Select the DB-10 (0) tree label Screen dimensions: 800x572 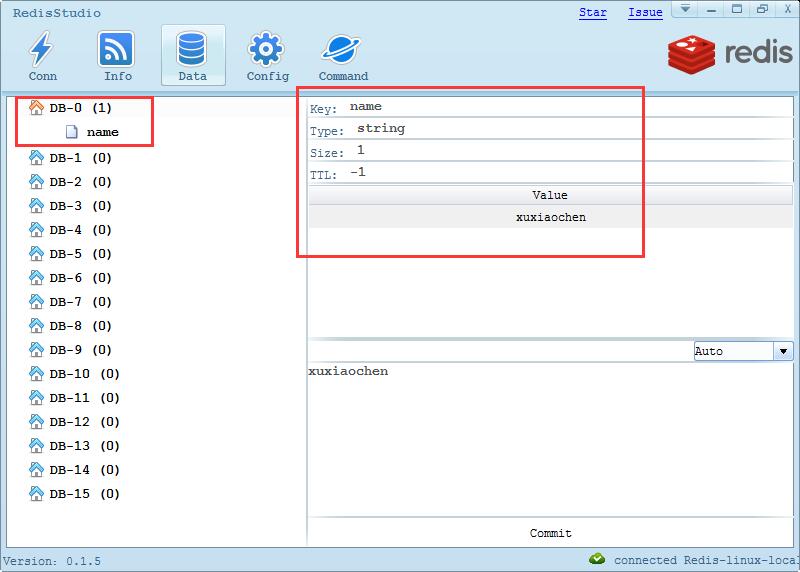(85, 374)
